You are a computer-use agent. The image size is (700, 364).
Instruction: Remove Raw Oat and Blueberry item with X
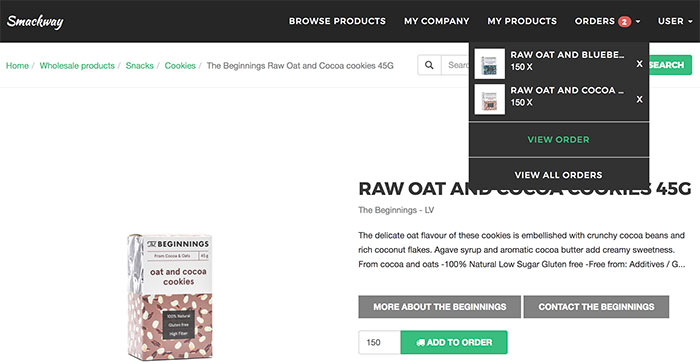[x=639, y=64]
